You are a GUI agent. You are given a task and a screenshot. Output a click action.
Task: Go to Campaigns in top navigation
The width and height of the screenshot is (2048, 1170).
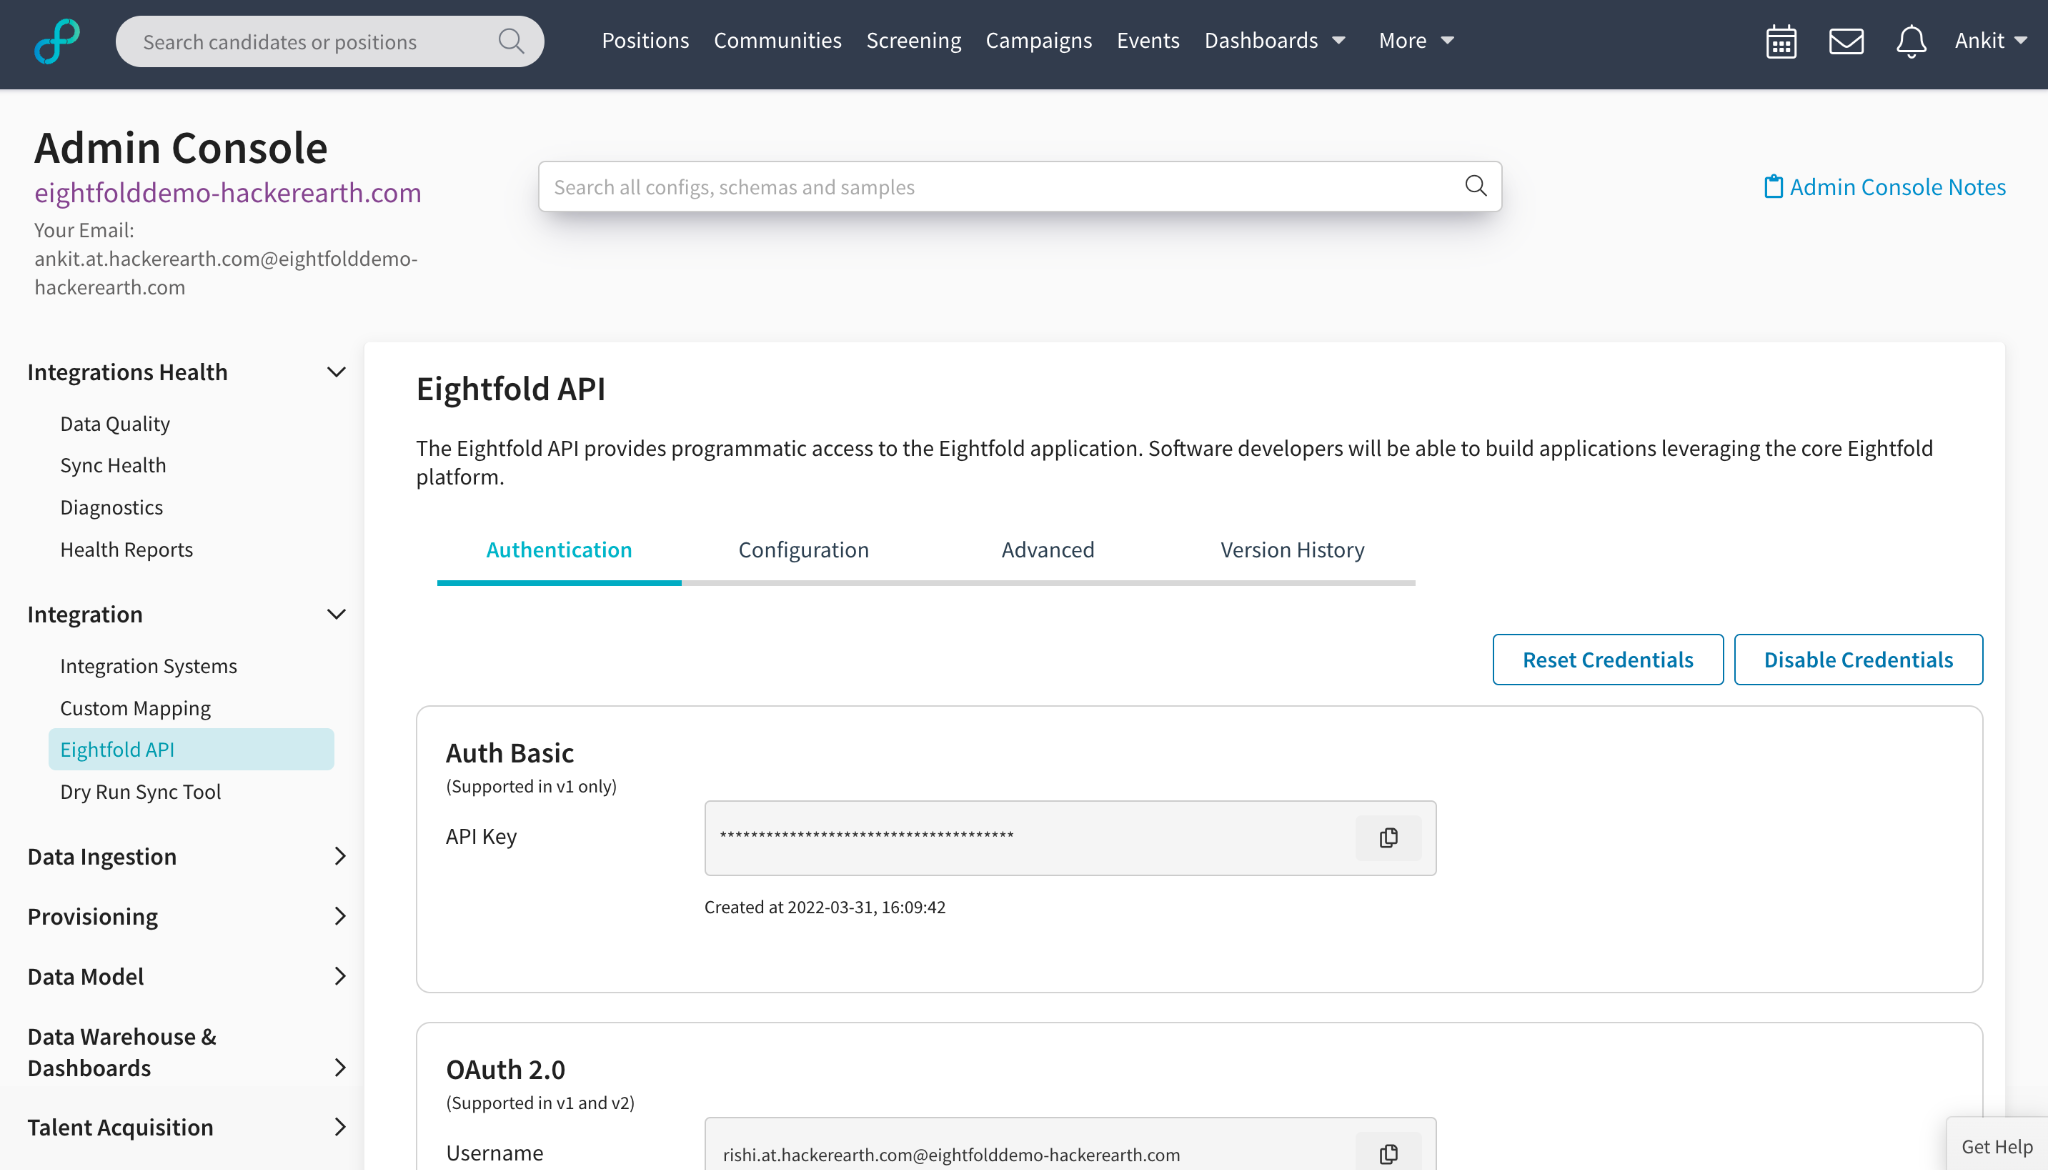tap(1039, 41)
